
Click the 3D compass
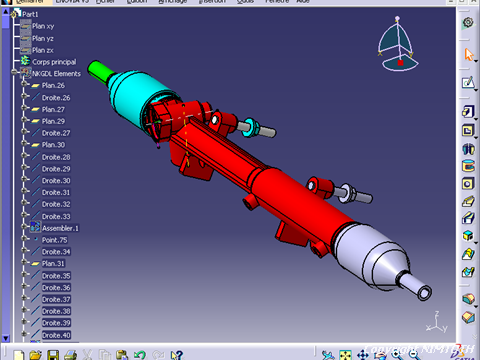coord(398,43)
